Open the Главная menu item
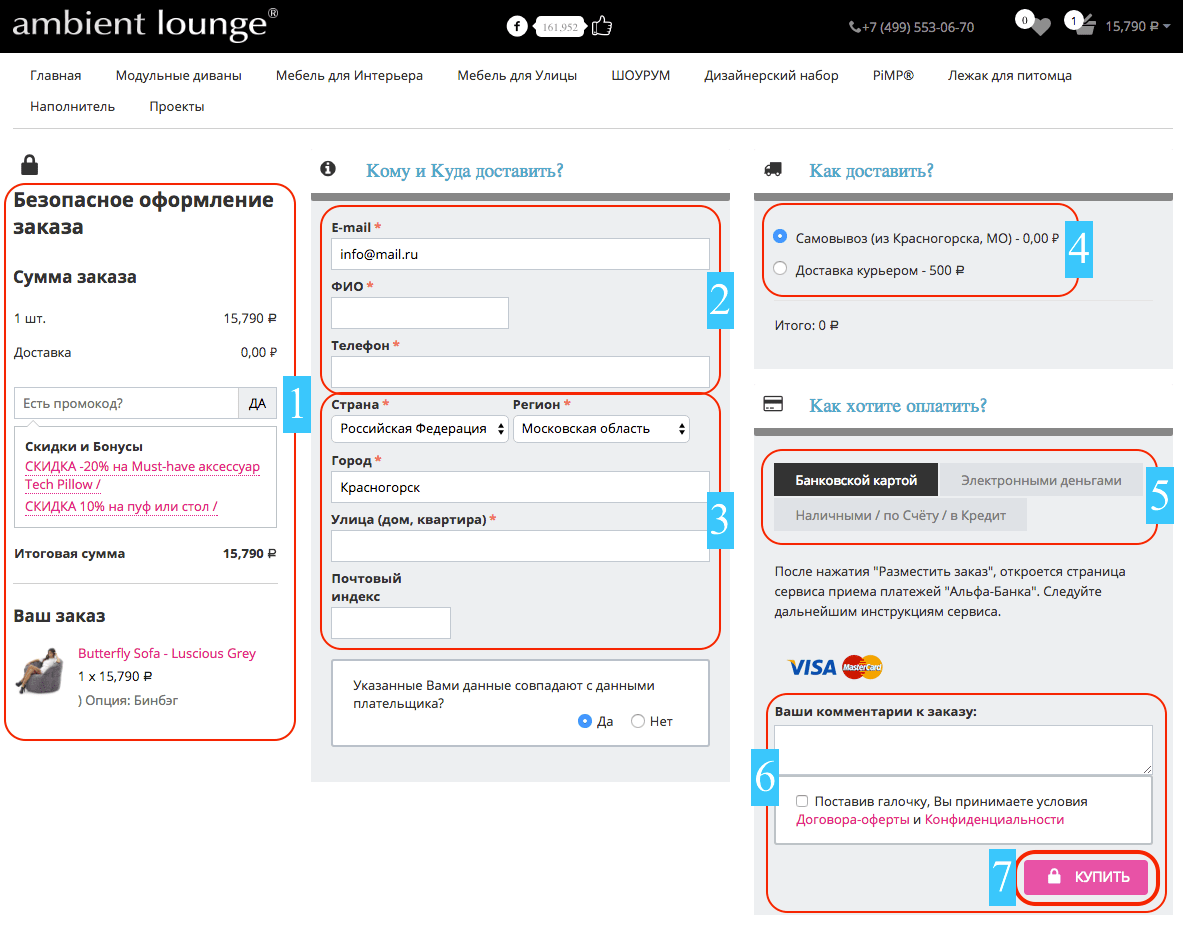1183x926 pixels. pyautogui.click(x=56, y=75)
